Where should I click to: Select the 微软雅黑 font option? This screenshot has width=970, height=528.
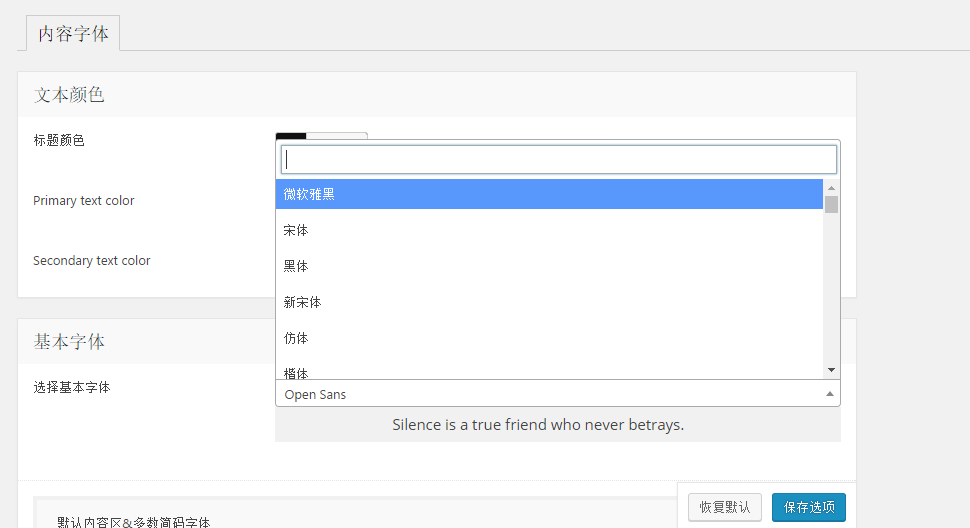click(x=549, y=194)
